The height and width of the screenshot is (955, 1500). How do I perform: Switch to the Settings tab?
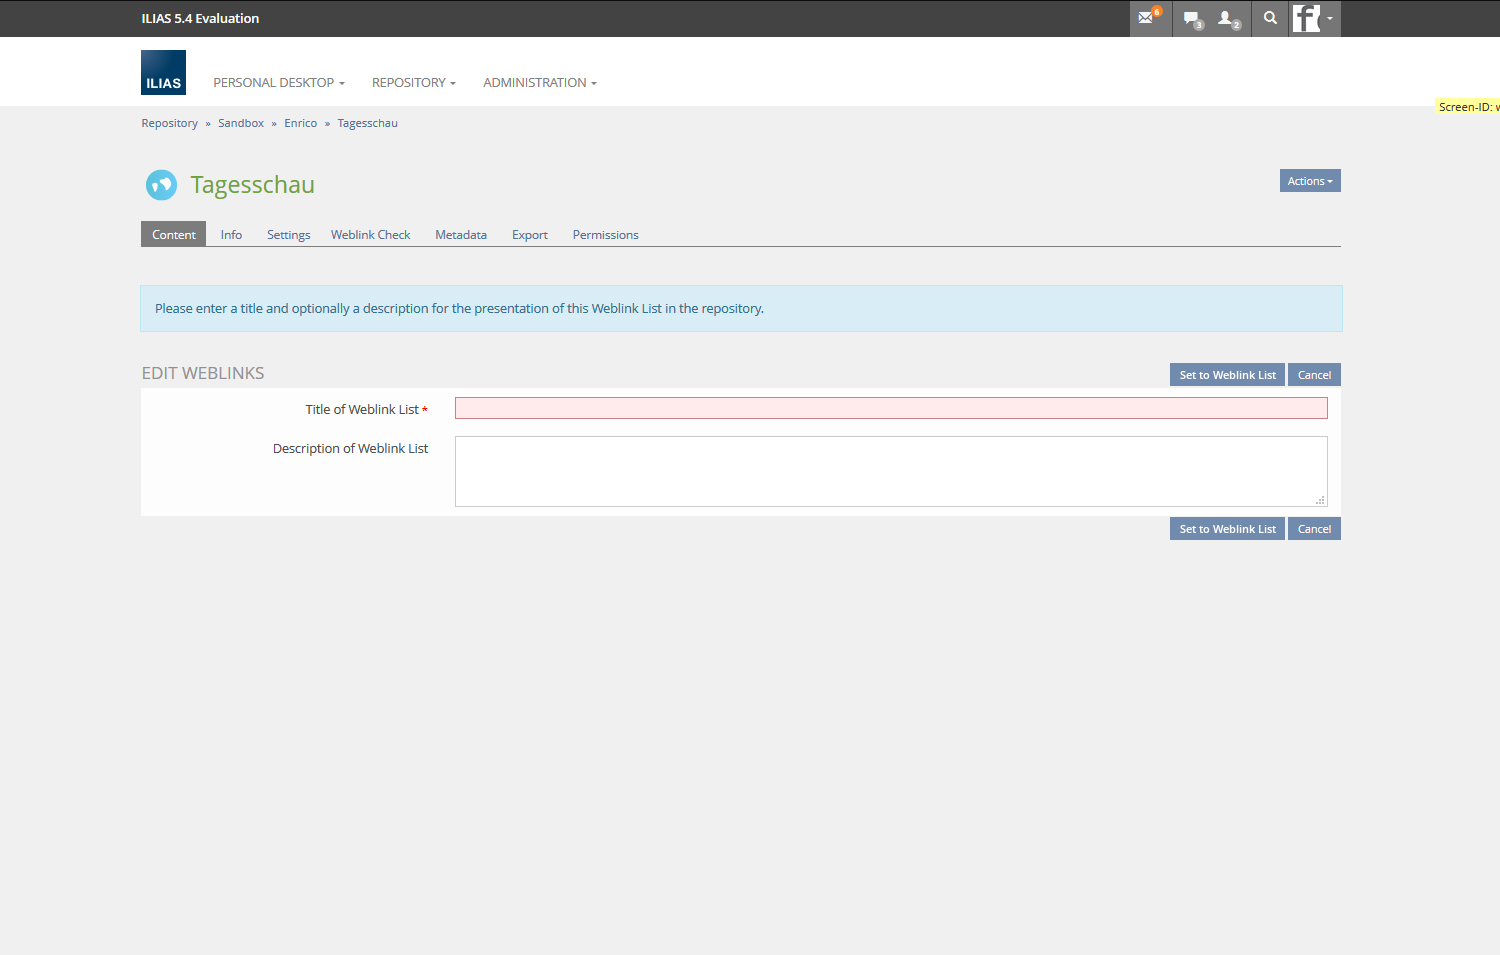[x=288, y=235]
